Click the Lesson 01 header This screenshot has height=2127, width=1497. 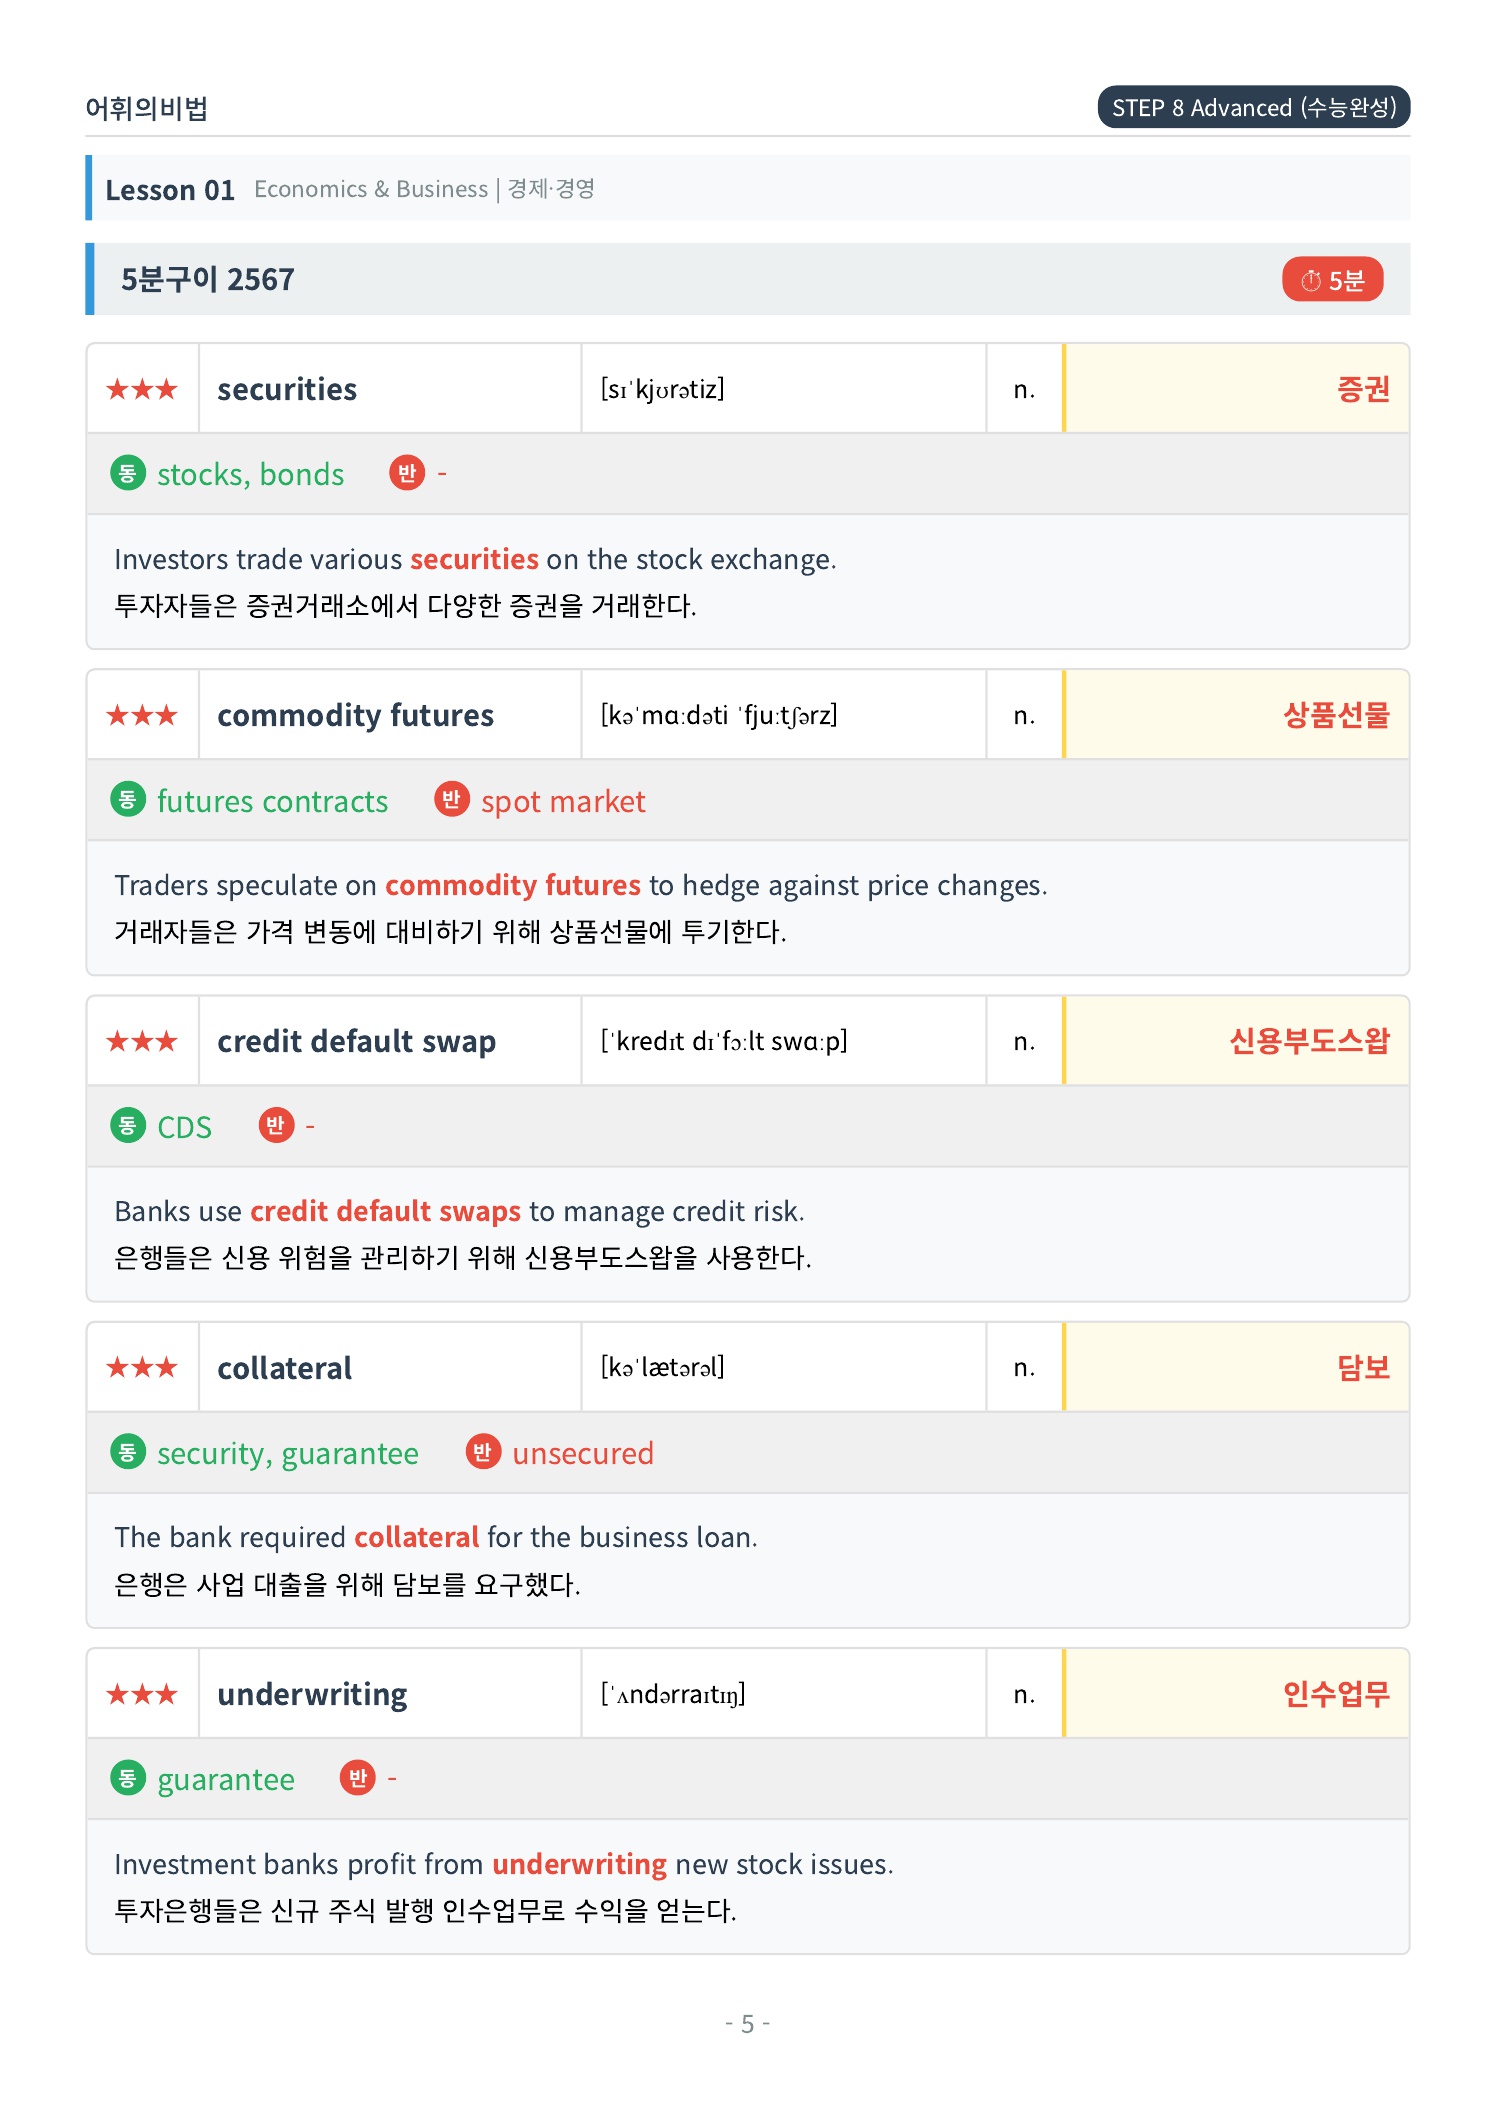click(170, 190)
